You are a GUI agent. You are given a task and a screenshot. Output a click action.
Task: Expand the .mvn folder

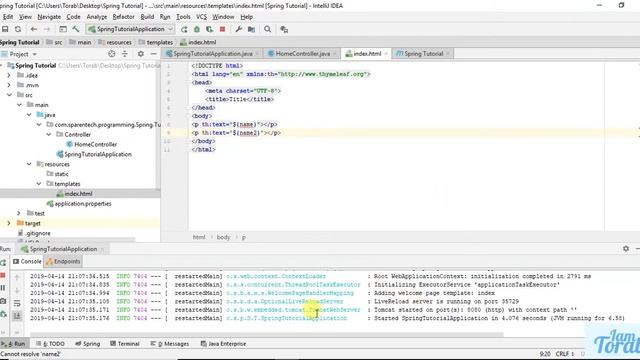click(x=9, y=85)
